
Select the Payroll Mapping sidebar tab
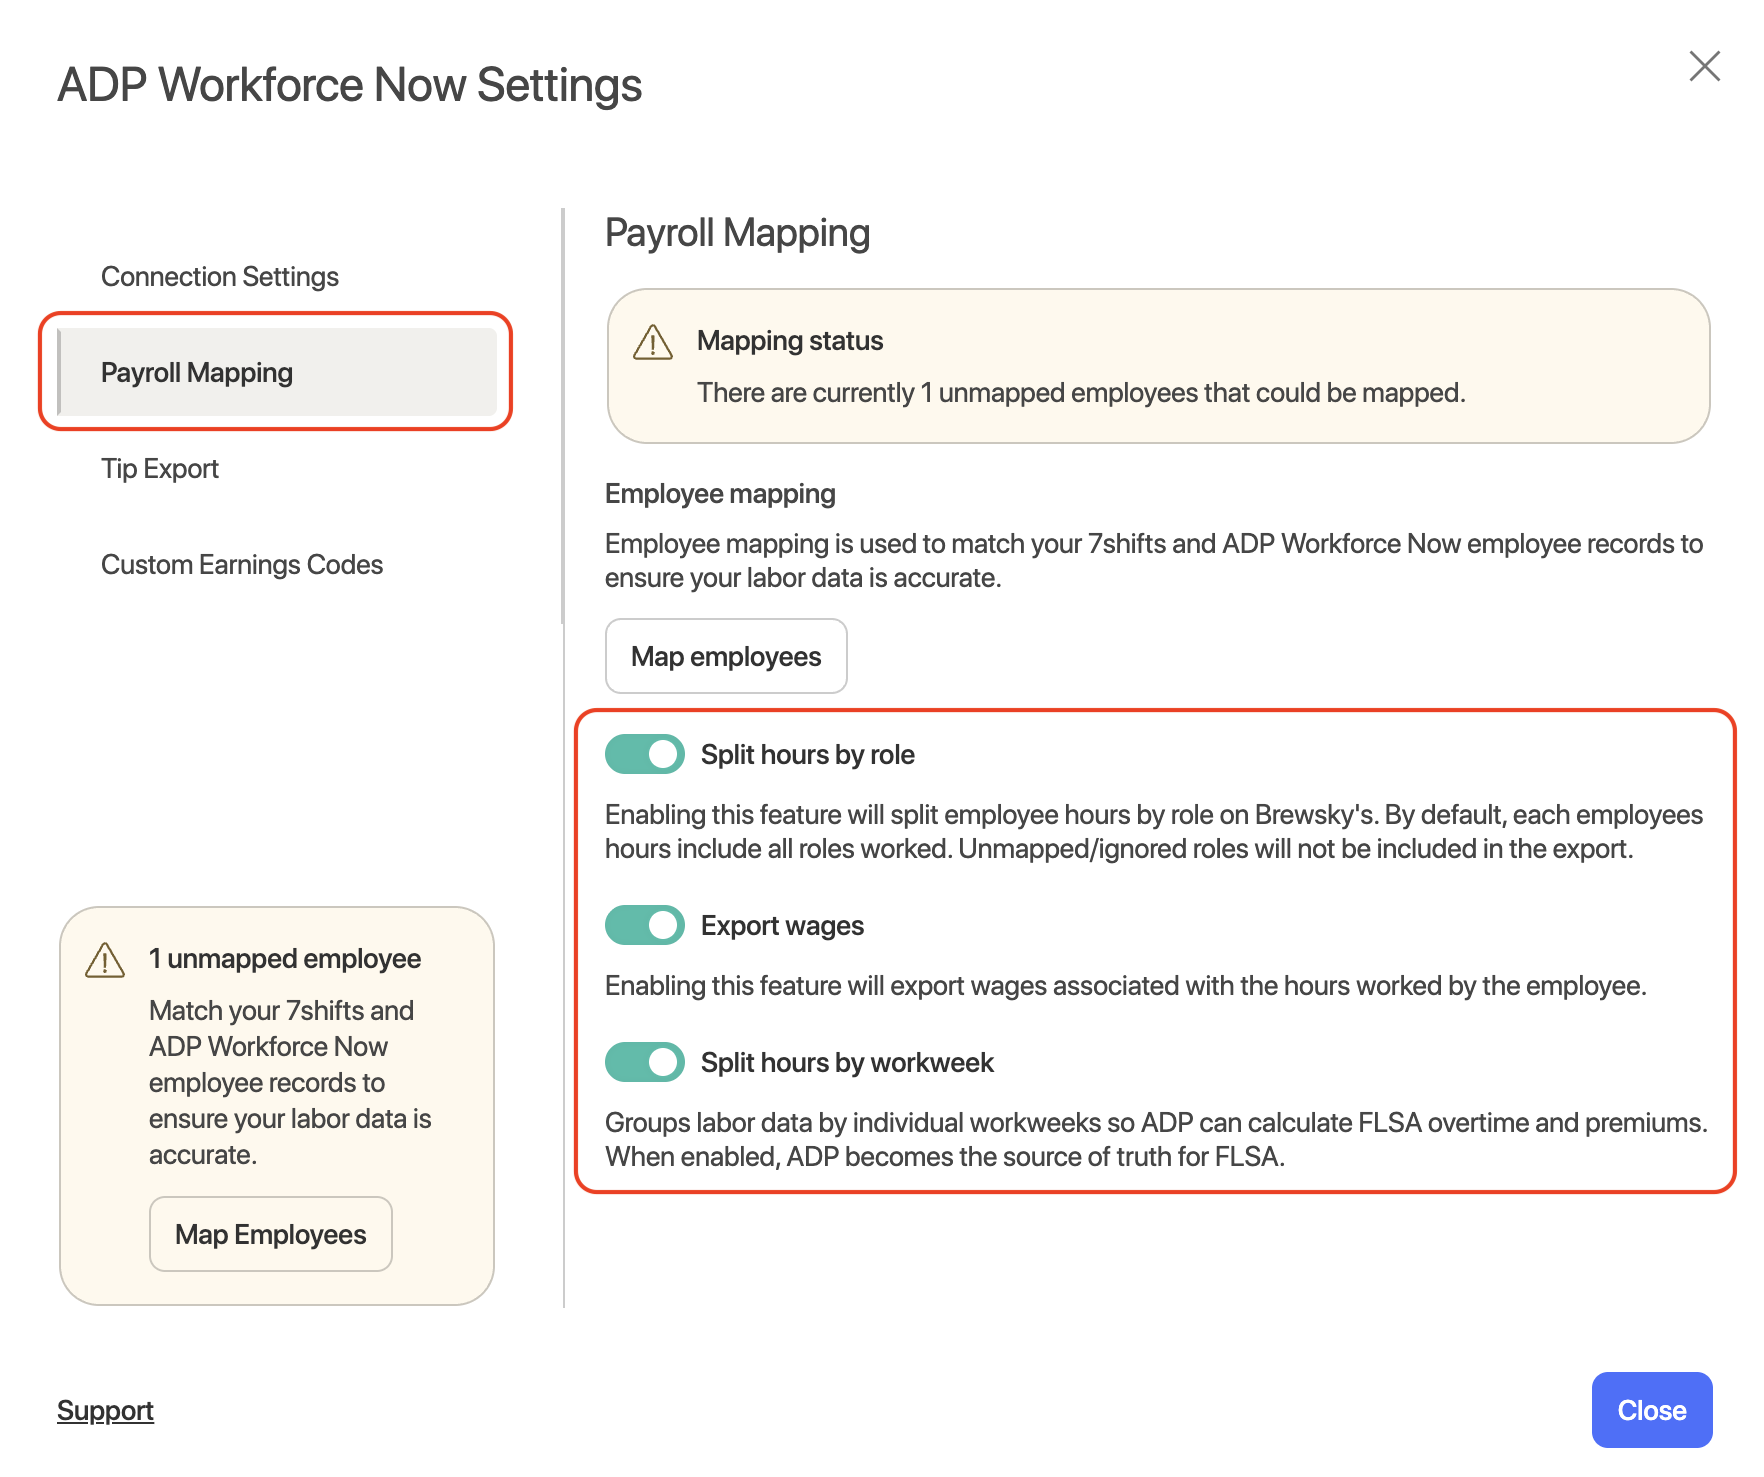click(197, 373)
